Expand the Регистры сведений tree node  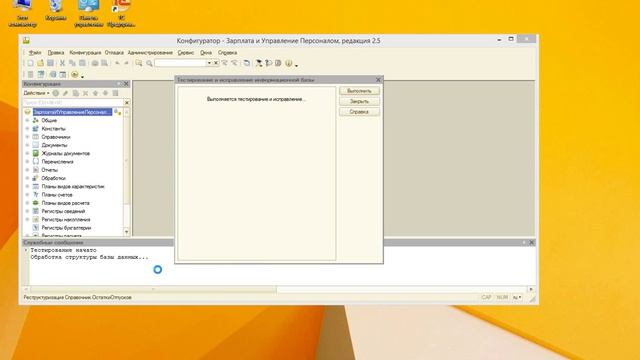click(27, 211)
